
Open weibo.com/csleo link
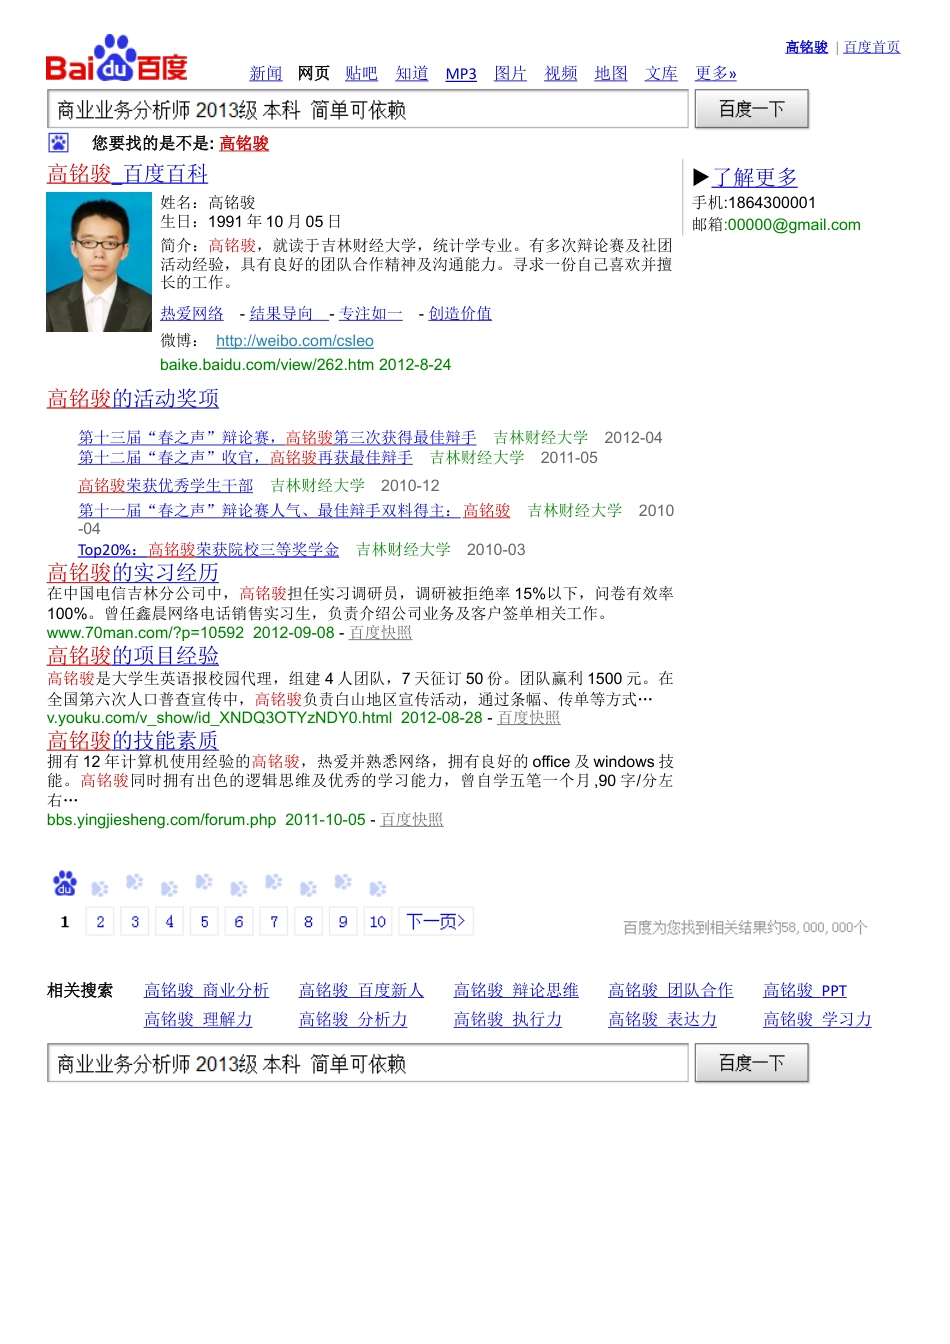[x=295, y=341]
